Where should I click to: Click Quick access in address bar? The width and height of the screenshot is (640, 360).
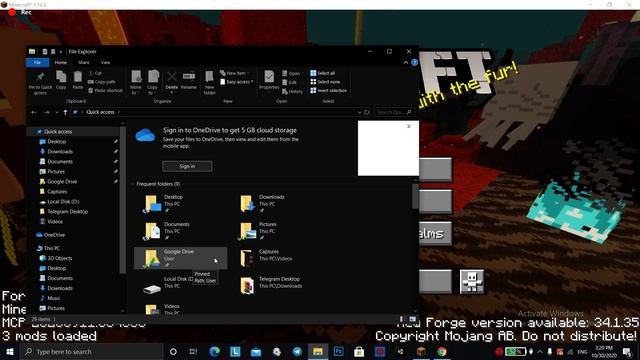pyautogui.click(x=100, y=112)
